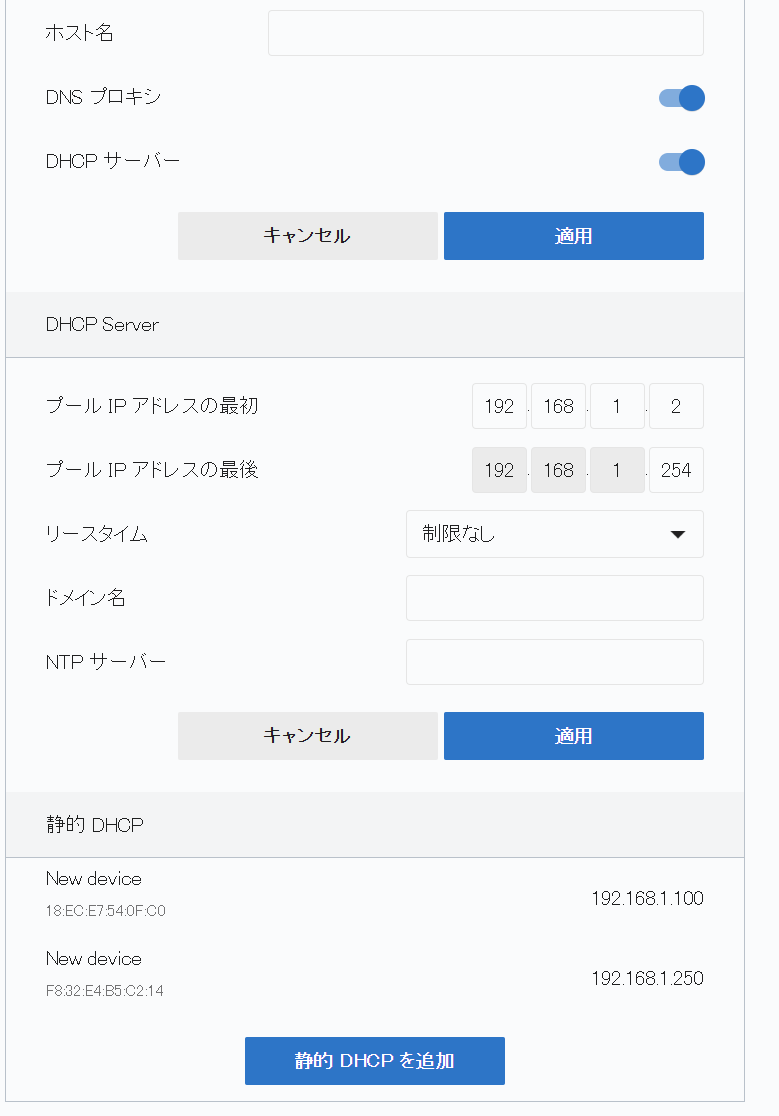The height and width of the screenshot is (1116, 779).
Task: Apply the DHCP Server pool settings
Action: coord(573,736)
